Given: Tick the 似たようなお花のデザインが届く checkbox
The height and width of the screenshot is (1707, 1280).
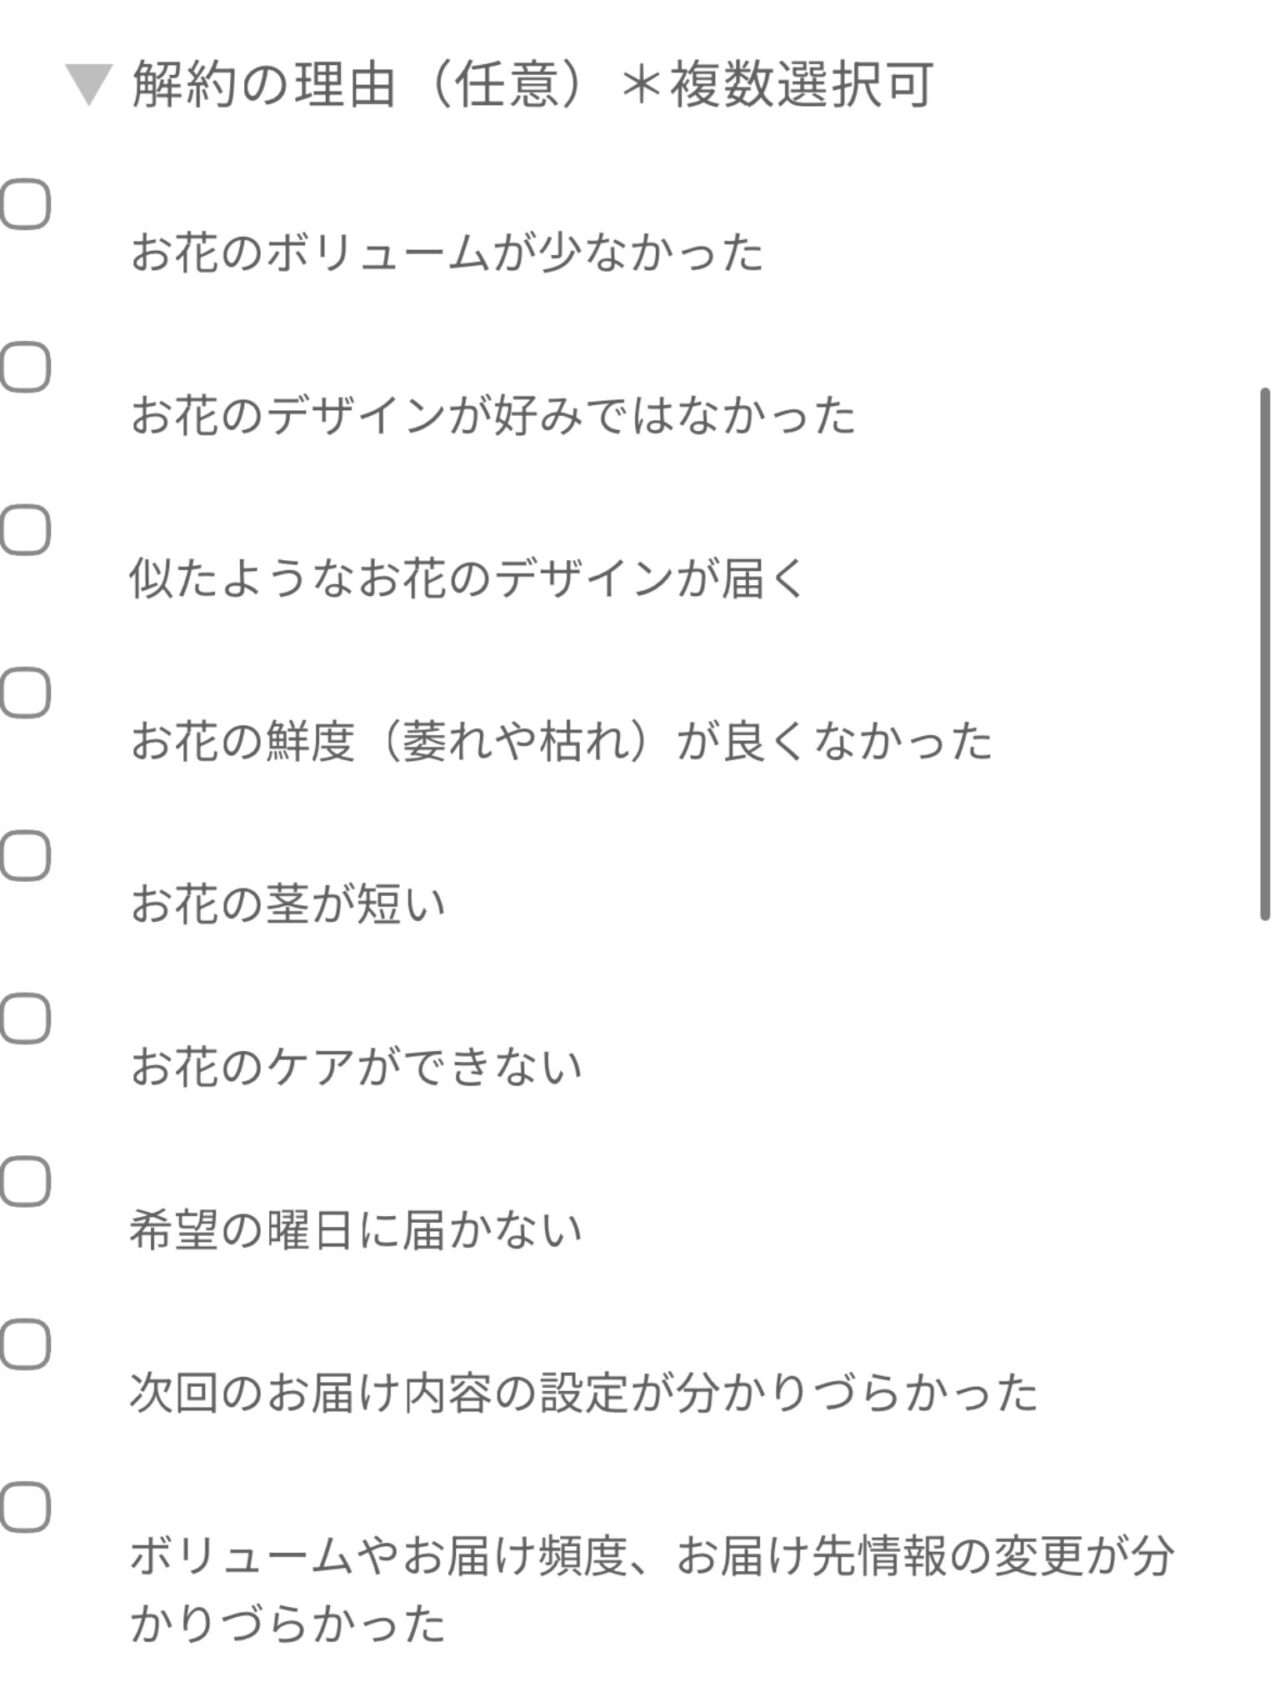Looking at the screenshot, I should click(x=25, y=530).
